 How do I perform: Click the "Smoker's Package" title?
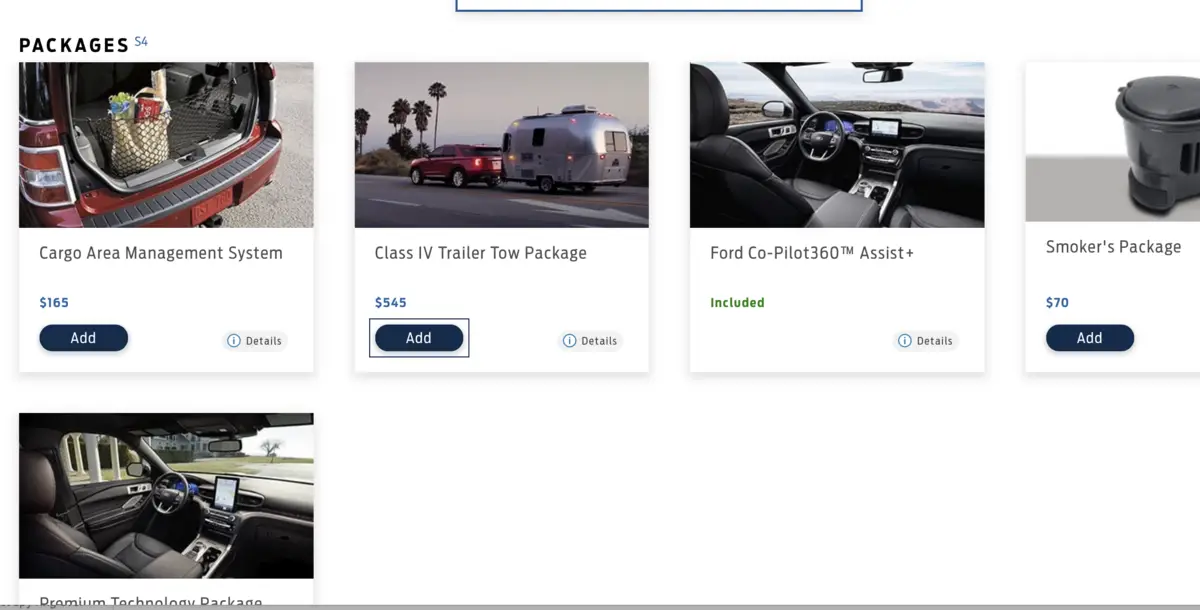1113,247
